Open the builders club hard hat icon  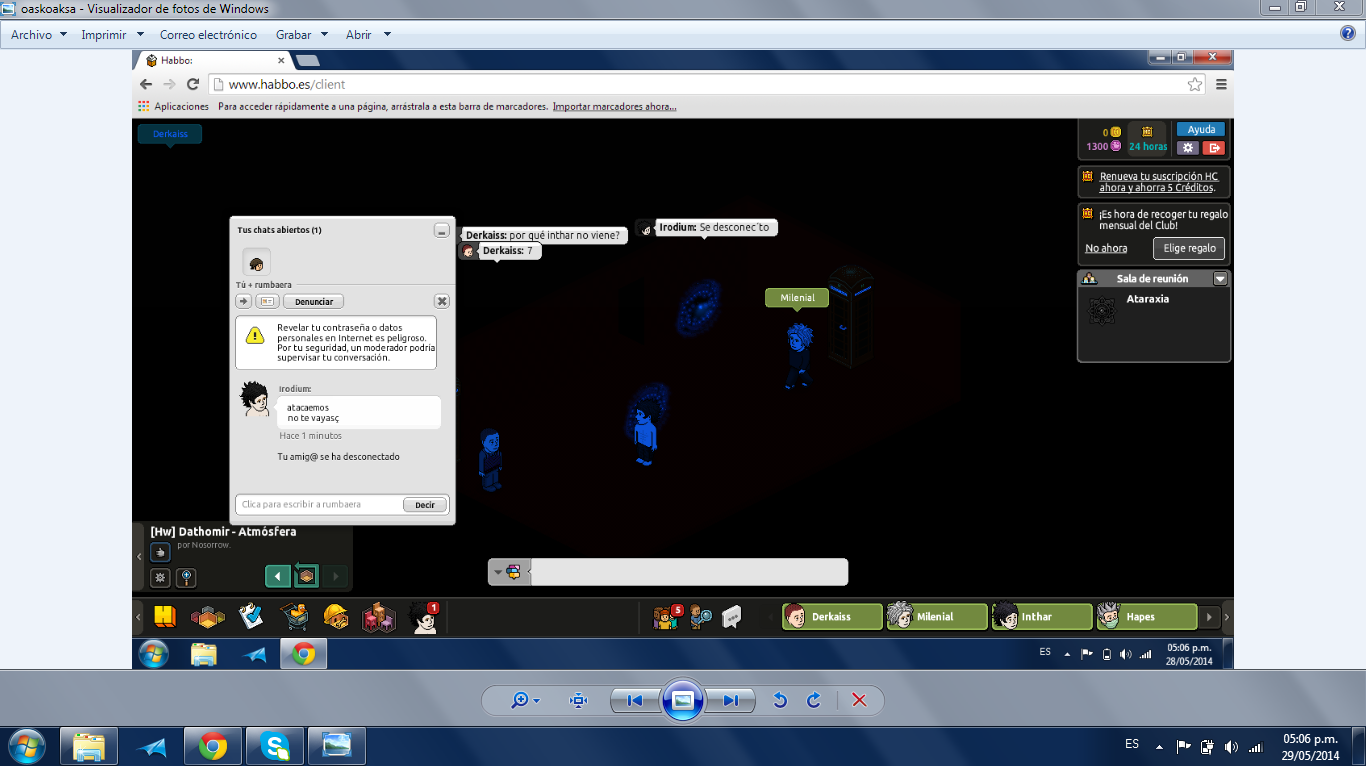[x=336, y=617]
